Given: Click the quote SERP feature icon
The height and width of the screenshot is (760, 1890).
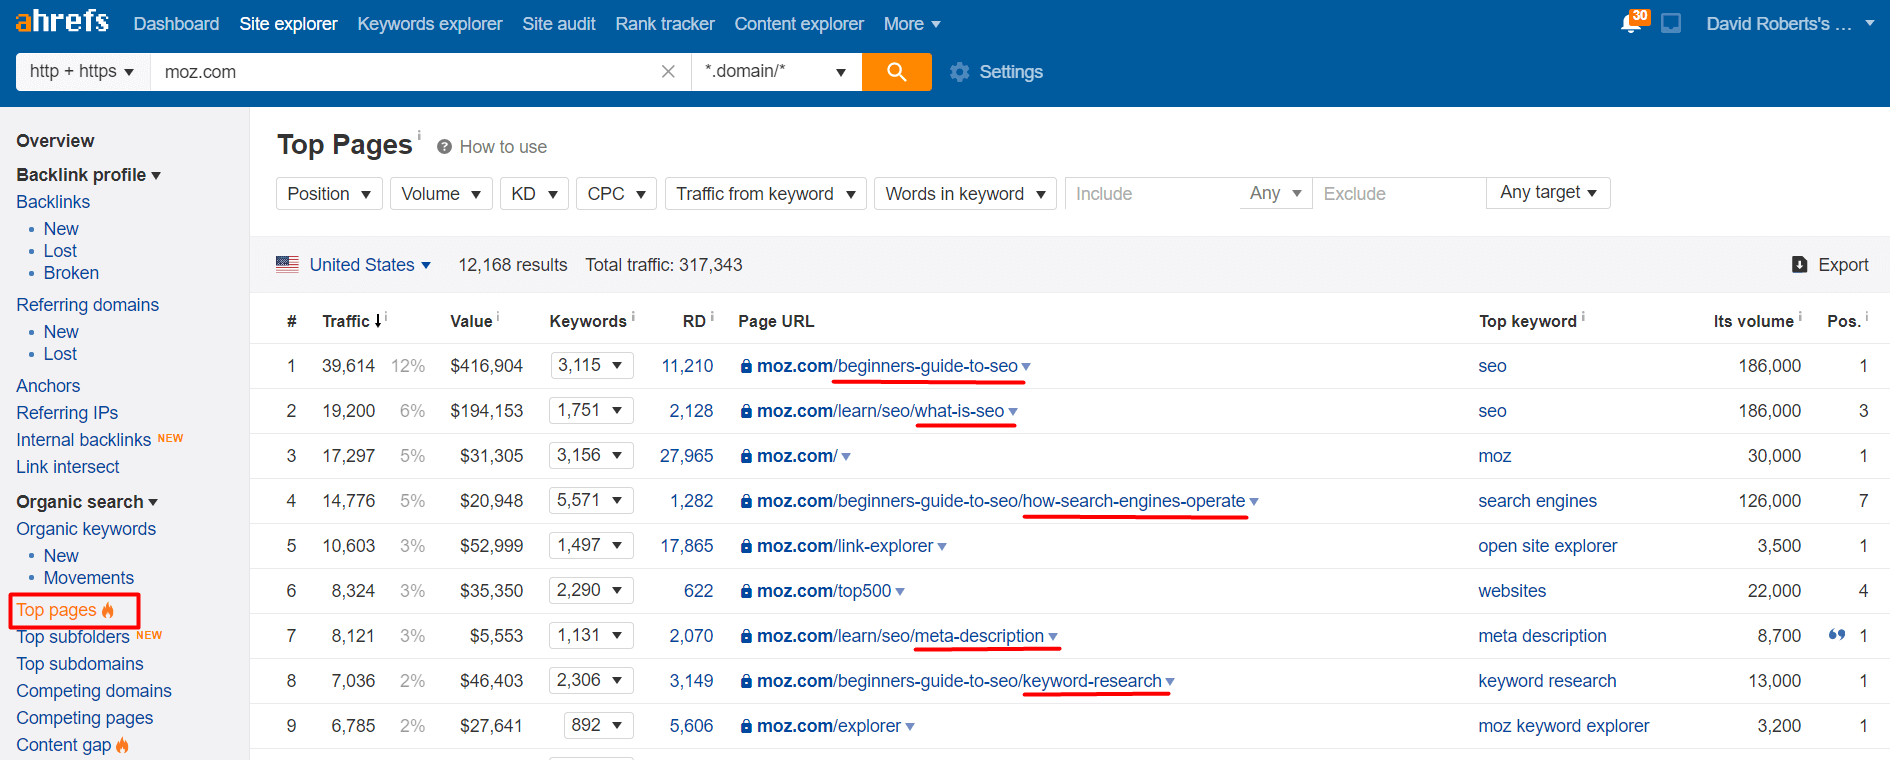Looking at the screenshot, I should point(1836,635).
